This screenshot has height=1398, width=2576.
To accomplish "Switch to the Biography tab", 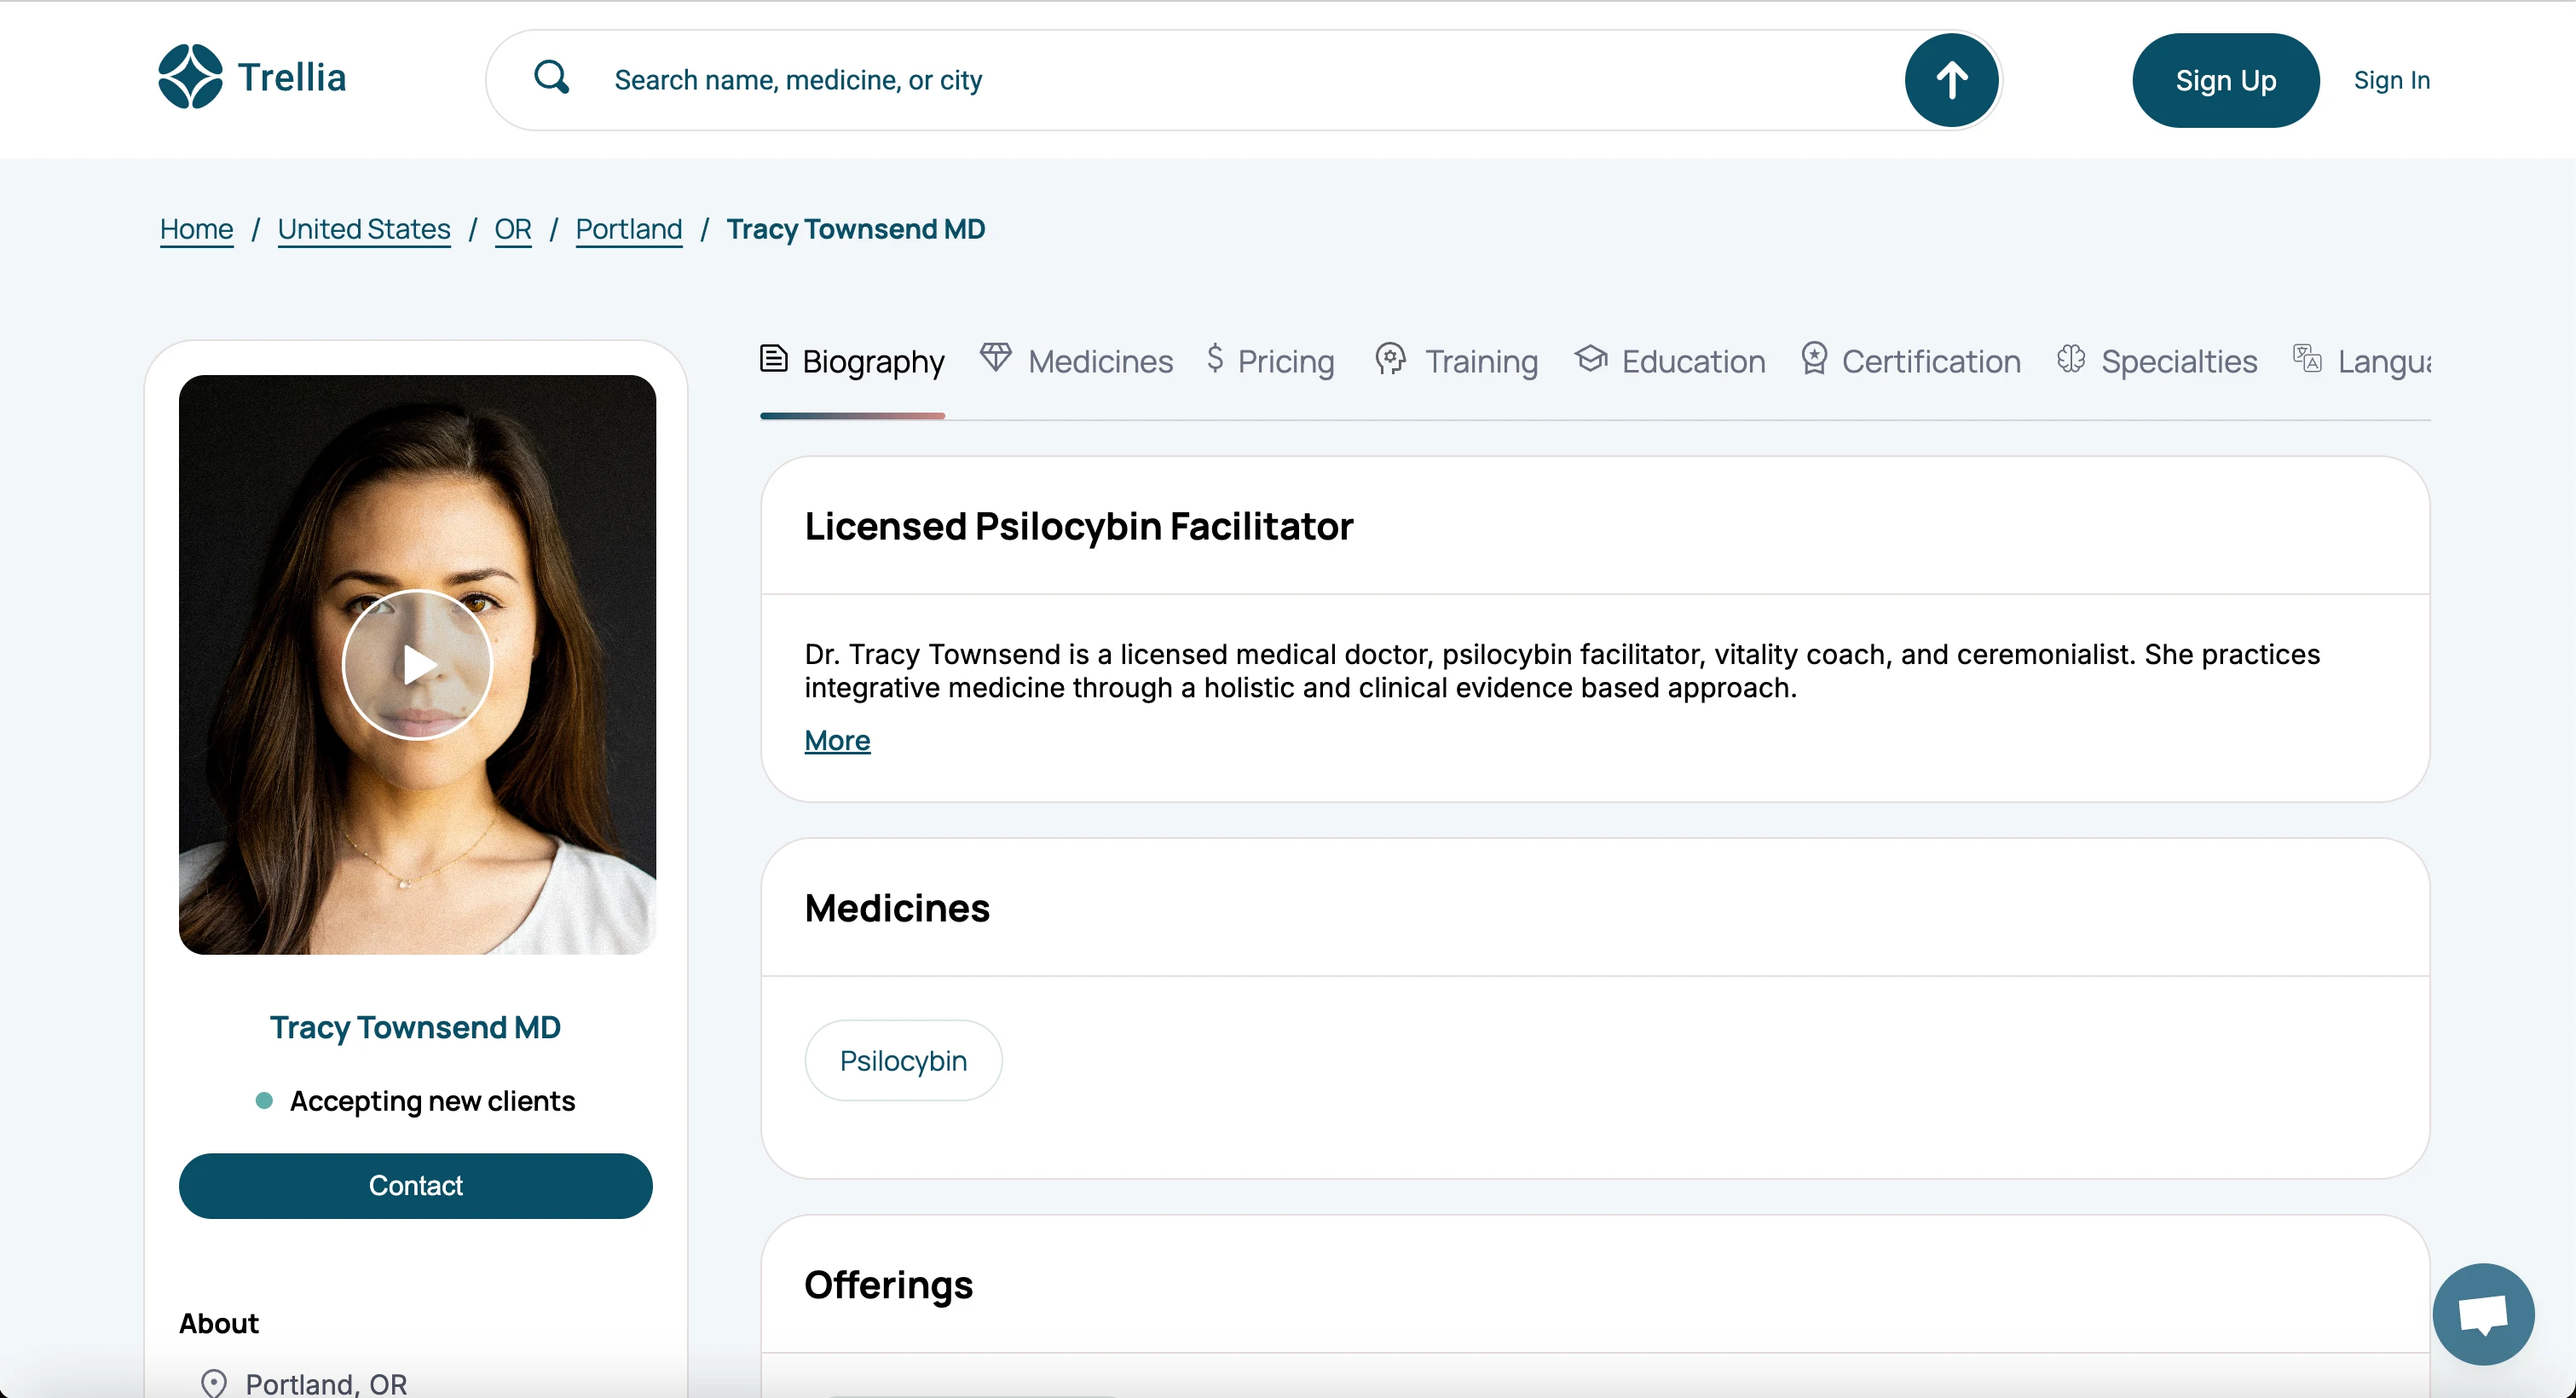I will (852, 361).
